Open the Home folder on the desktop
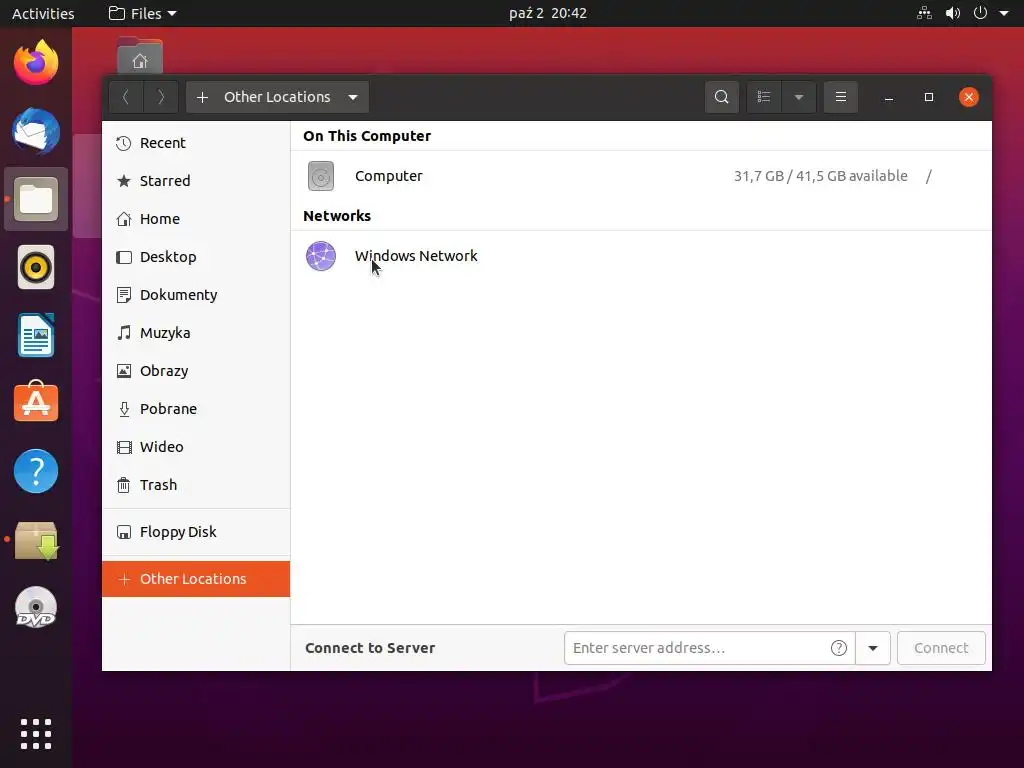The height and width of the screenshot is (768, 1024). 140,57
